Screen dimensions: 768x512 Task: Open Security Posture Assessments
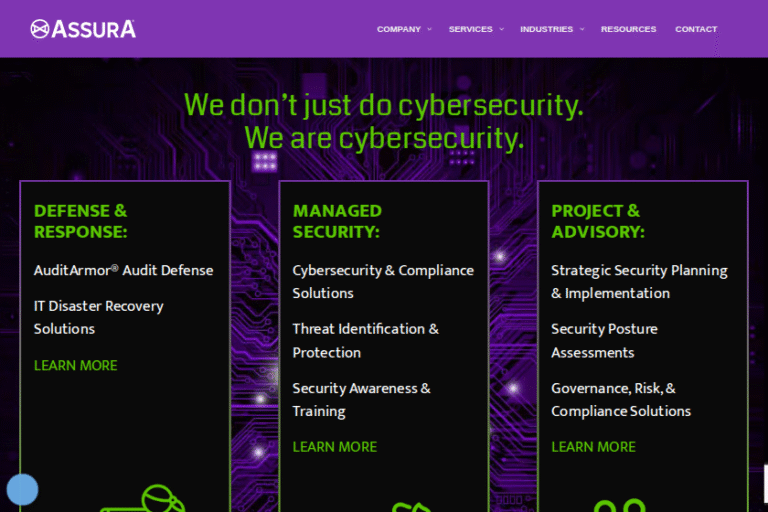(x=604, y=340)
